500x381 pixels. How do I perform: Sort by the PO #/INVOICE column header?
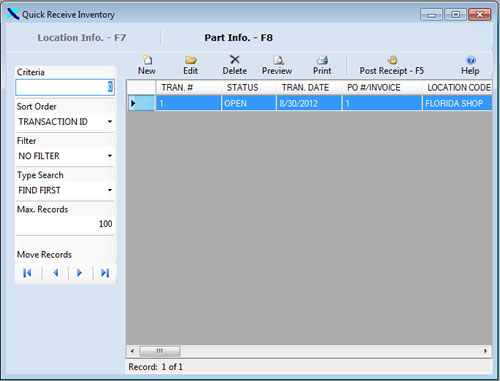[x=382, y=87]
